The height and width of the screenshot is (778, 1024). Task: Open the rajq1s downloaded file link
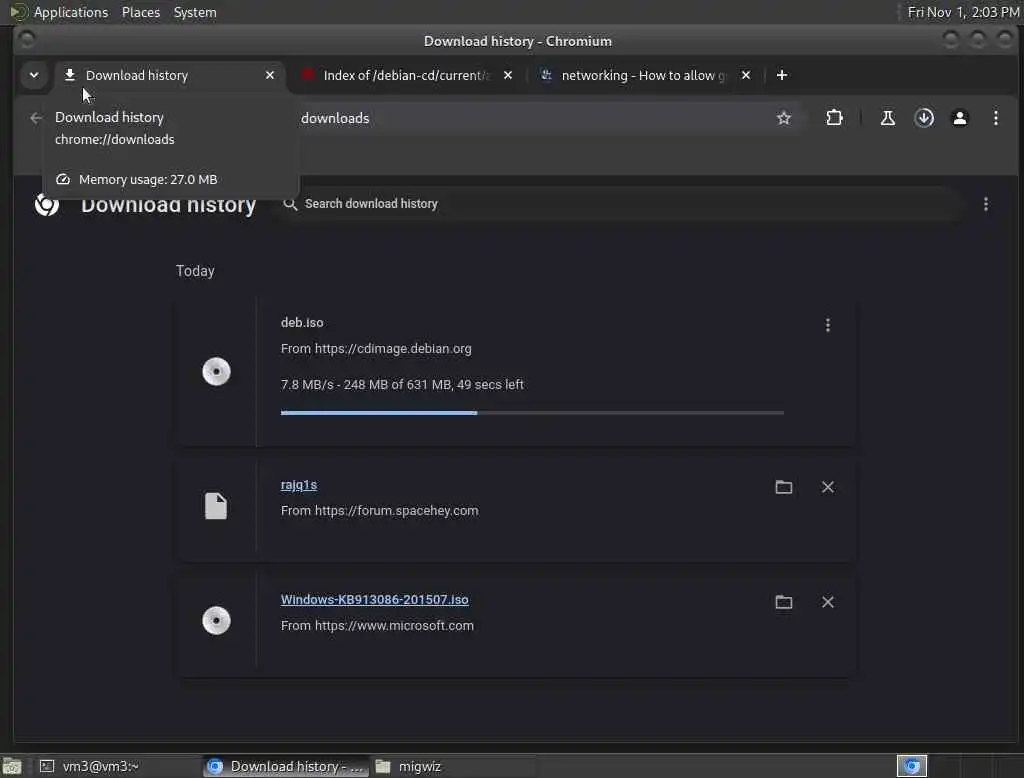(x=299, y=485)
